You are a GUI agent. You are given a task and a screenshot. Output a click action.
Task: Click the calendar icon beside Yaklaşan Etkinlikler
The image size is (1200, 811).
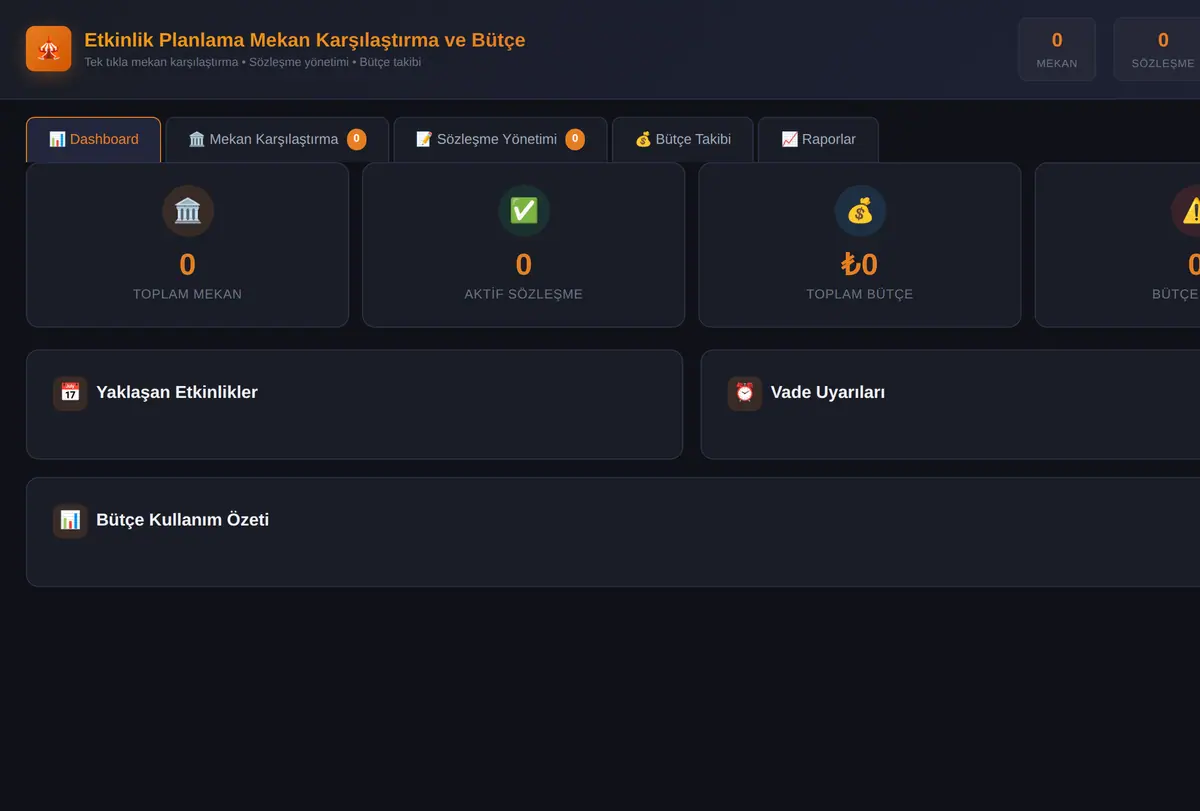[70, 393]
